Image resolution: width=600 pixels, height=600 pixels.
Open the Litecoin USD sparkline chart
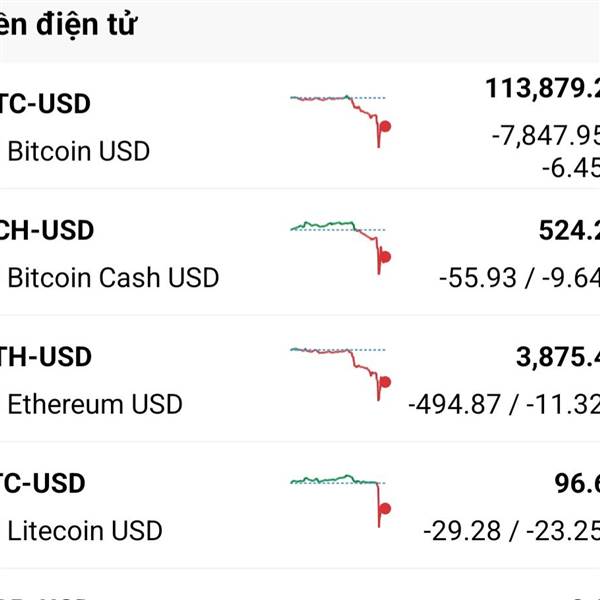pos(341,497)
